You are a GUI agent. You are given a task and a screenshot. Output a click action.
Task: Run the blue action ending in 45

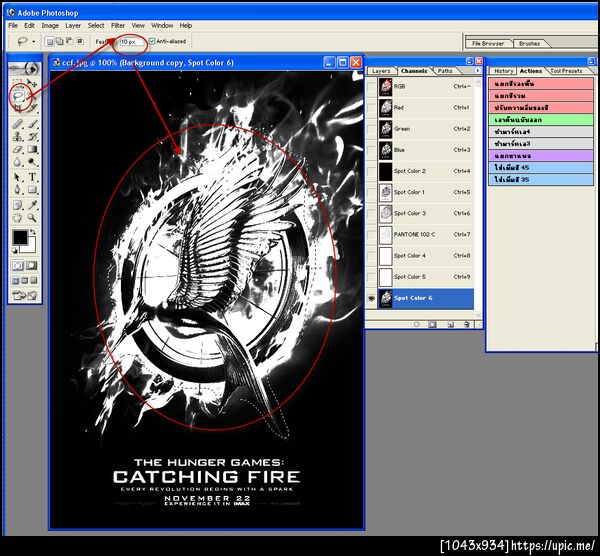(541, 168)
